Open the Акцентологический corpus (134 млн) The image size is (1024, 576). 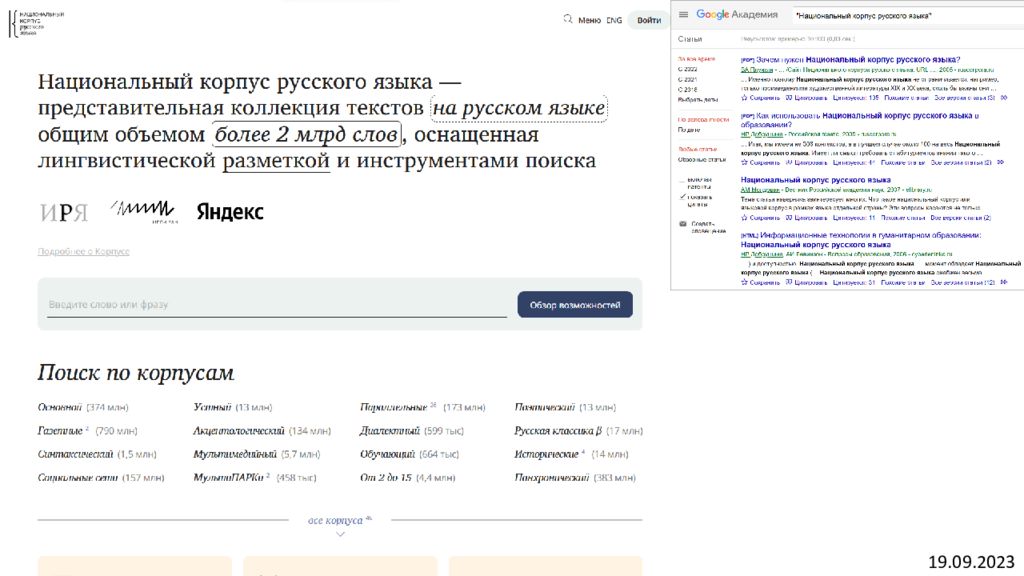point(262,430)
